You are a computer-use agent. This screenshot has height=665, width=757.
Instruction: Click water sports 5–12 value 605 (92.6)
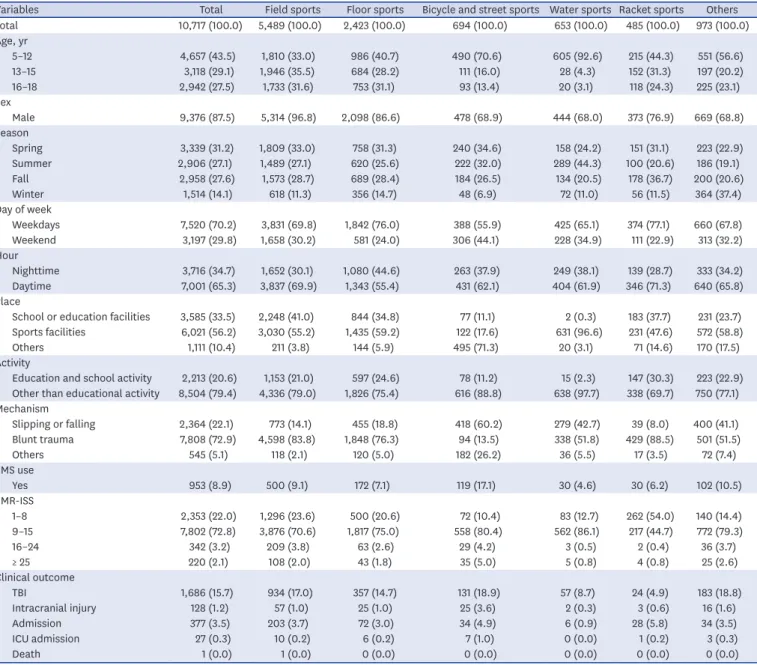577,56
